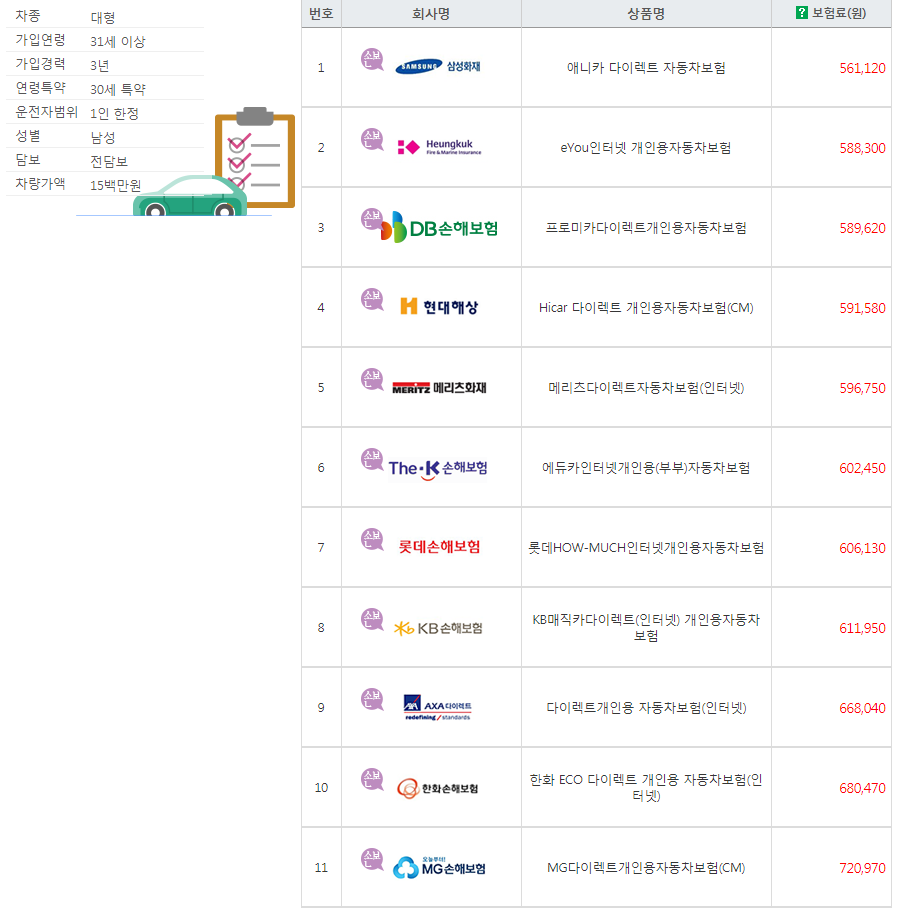The image size is (897, 910).
Task: Click the purple 손보 badge in 롯데손해보험 row
Action: pyautogui.click(x=372, y=540)
